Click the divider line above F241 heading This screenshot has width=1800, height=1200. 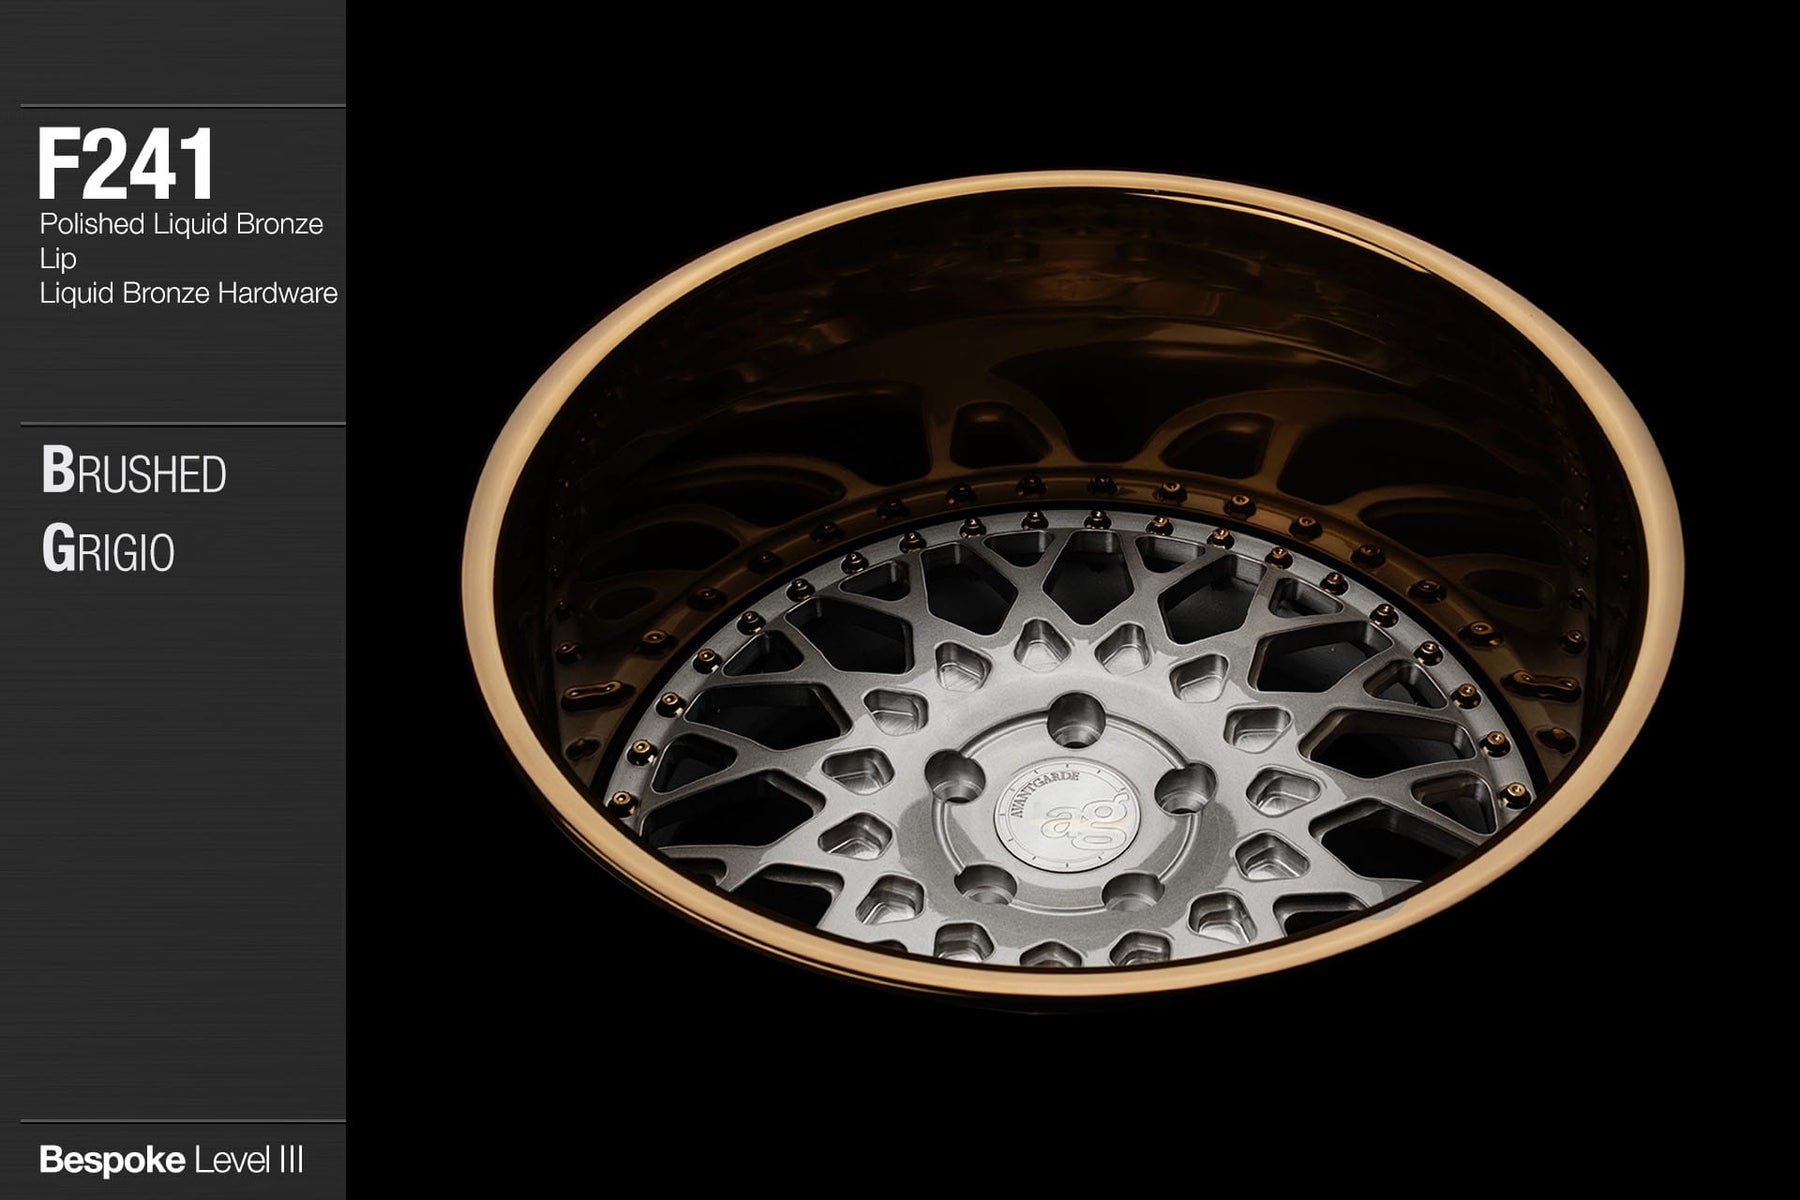click(x=182, y=106)
